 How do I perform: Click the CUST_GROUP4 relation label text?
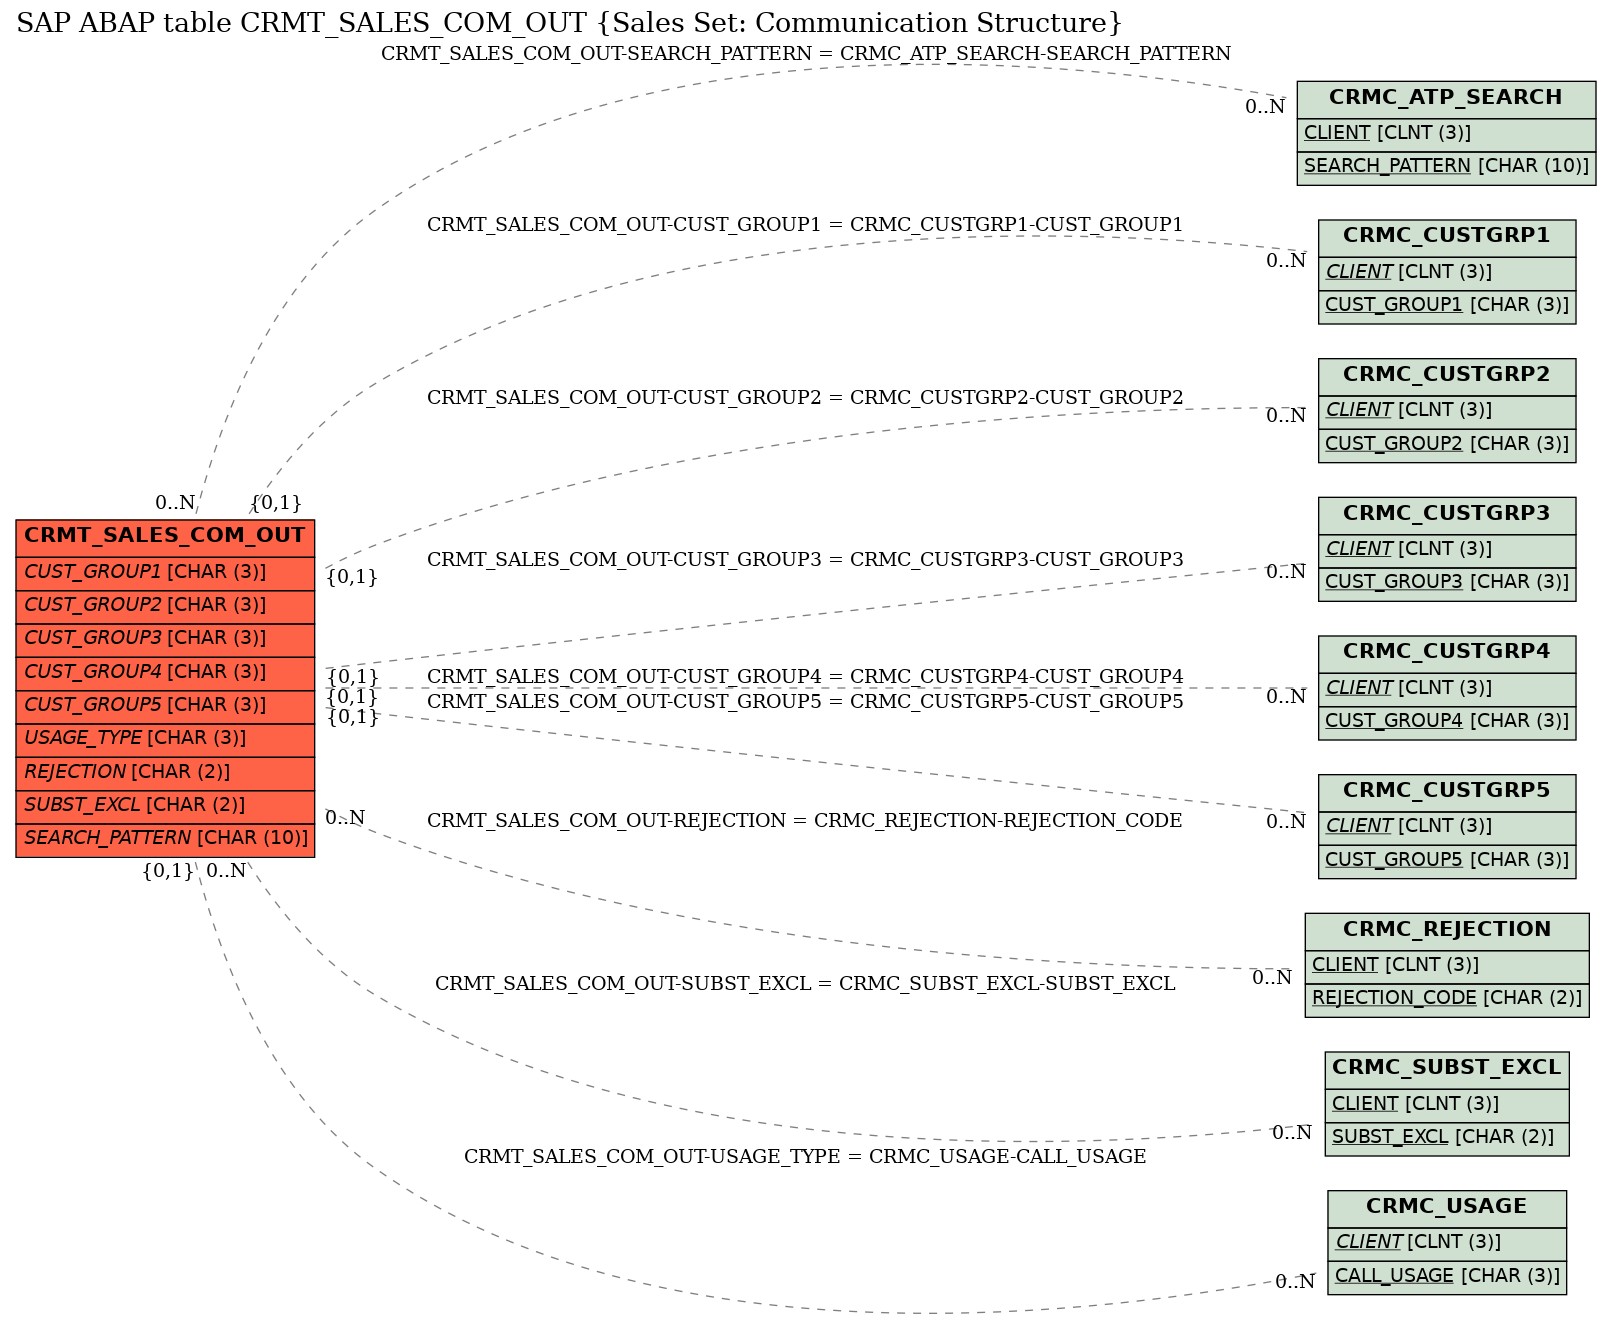tap(805, 677)
